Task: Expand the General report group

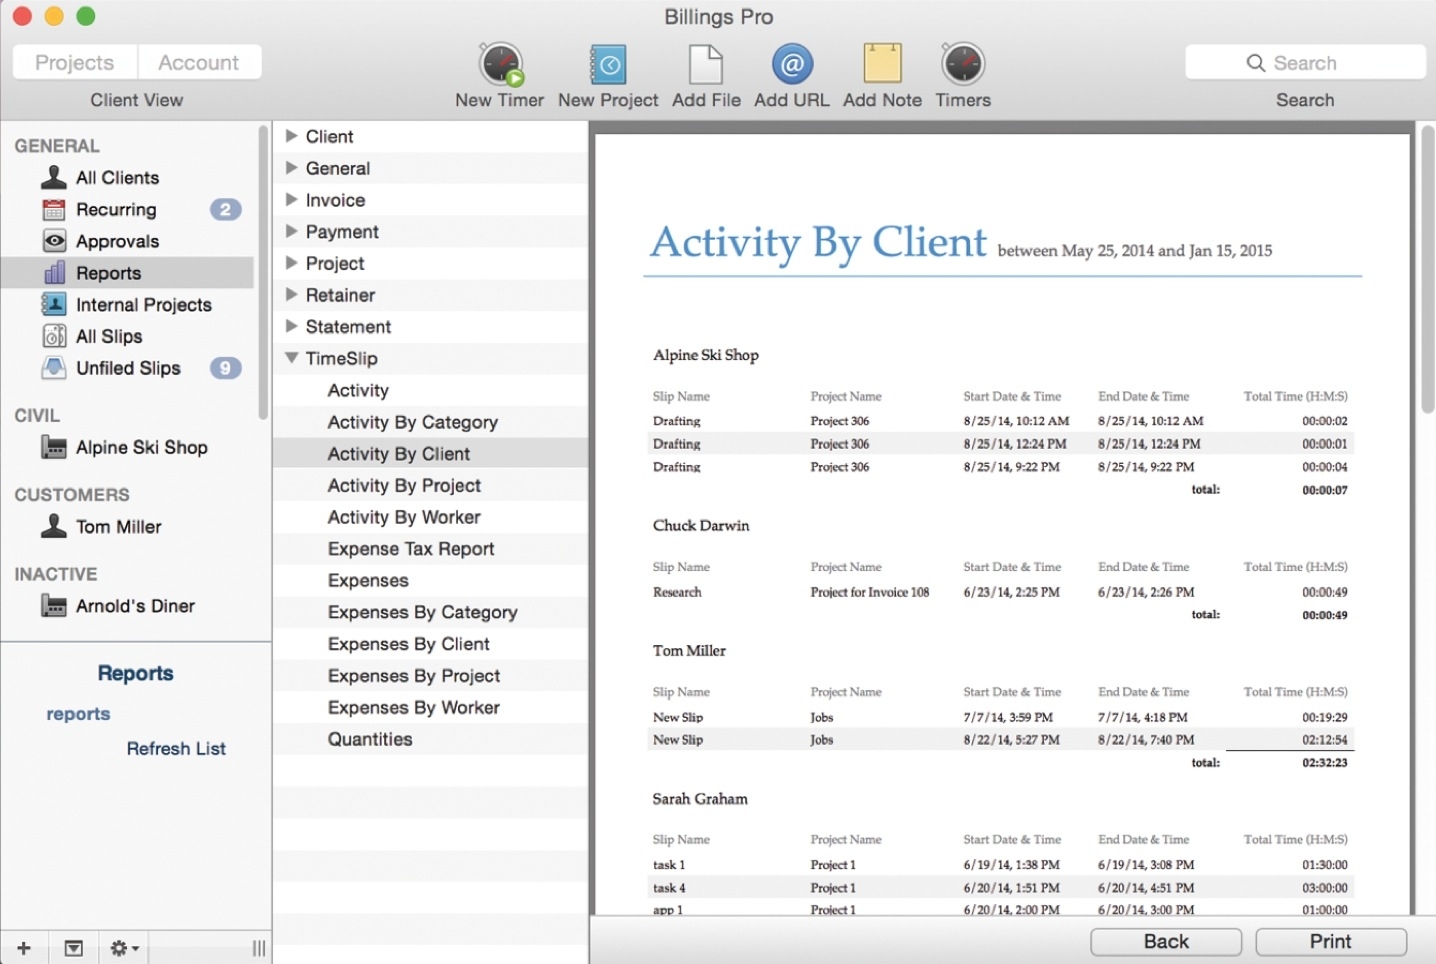Action: point(291,168)
